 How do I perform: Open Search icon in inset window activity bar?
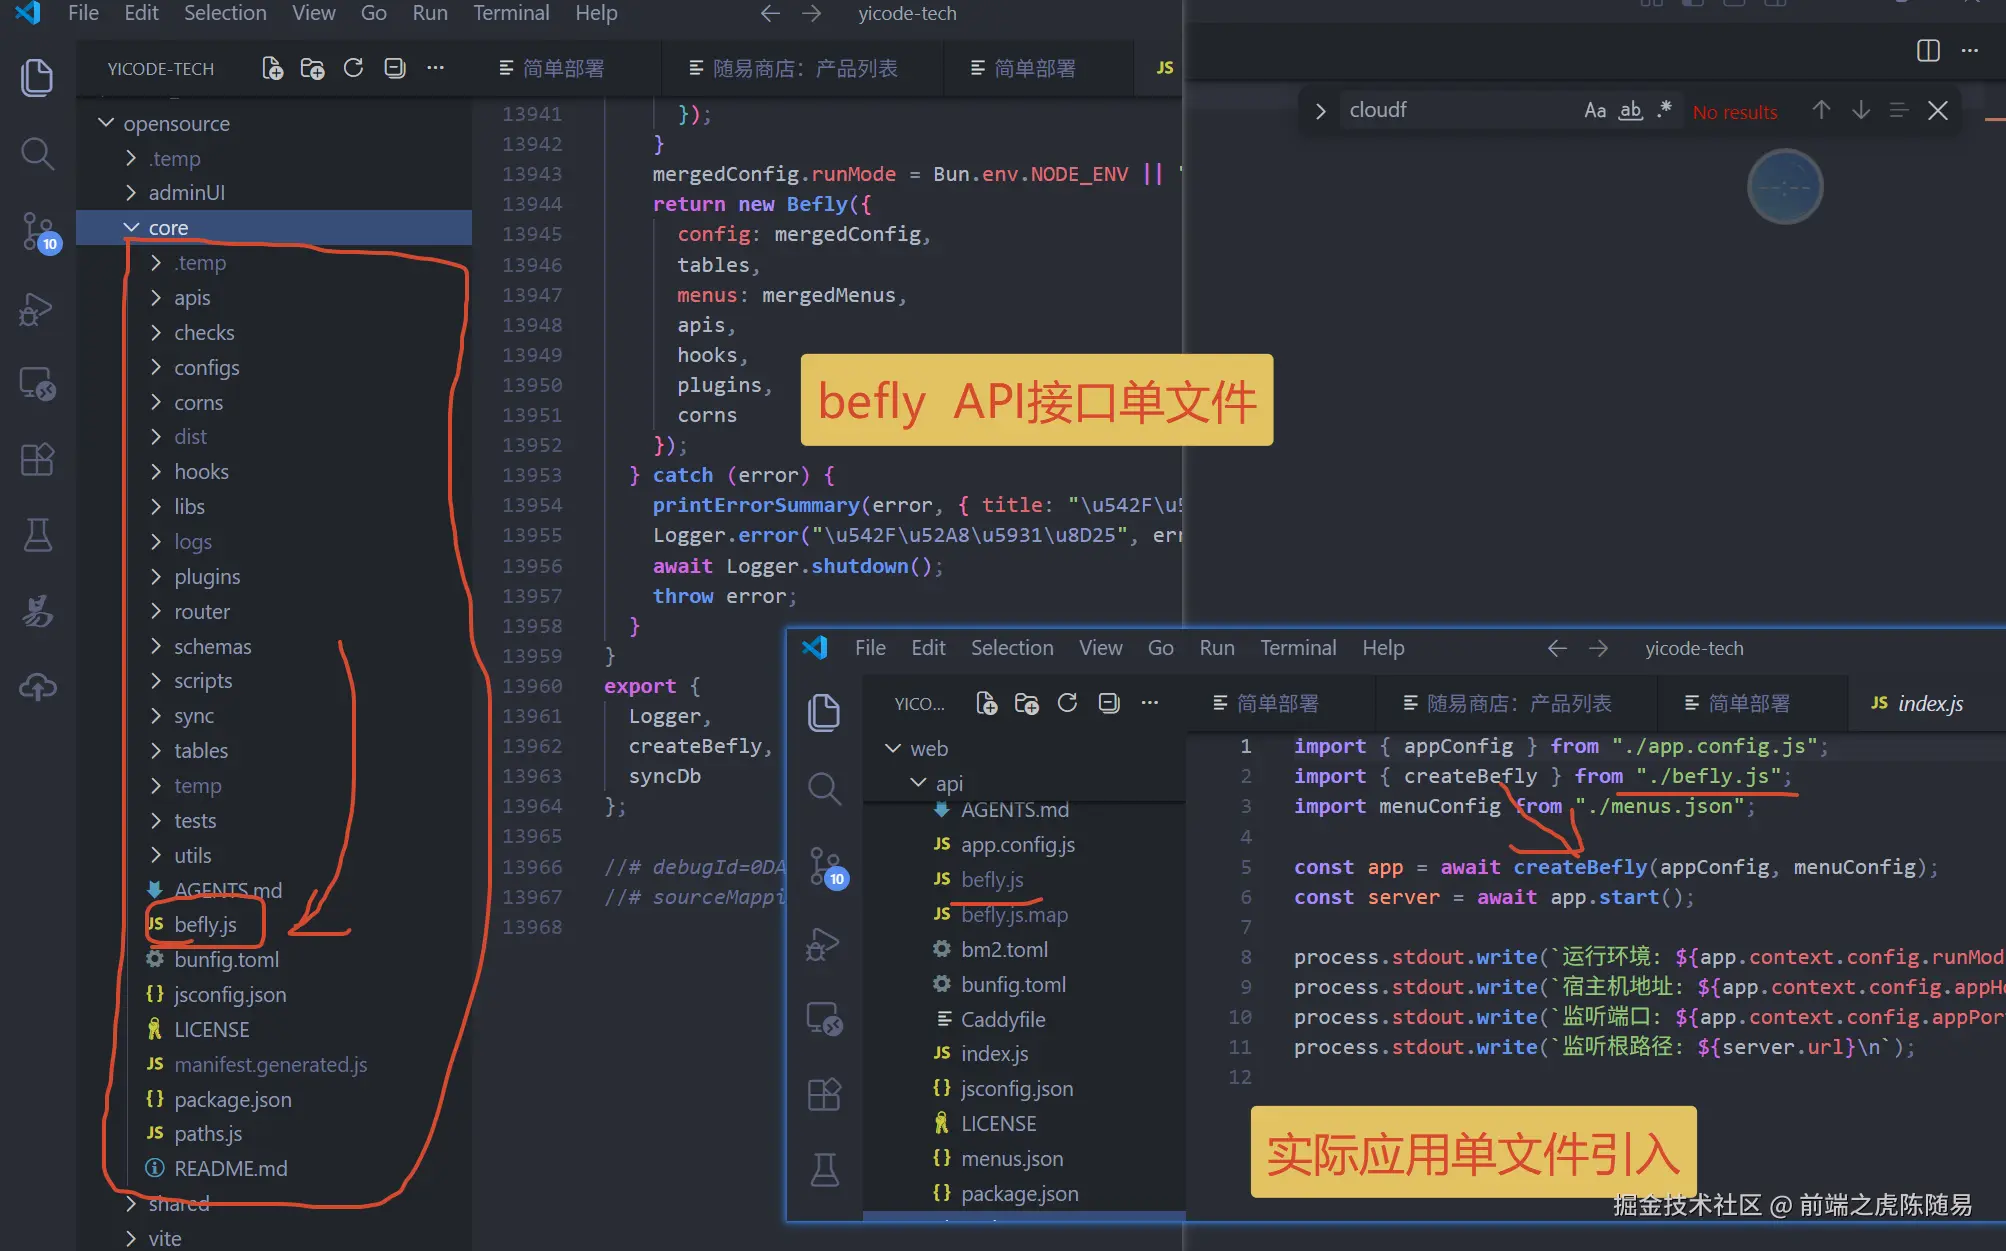[824, 789]
